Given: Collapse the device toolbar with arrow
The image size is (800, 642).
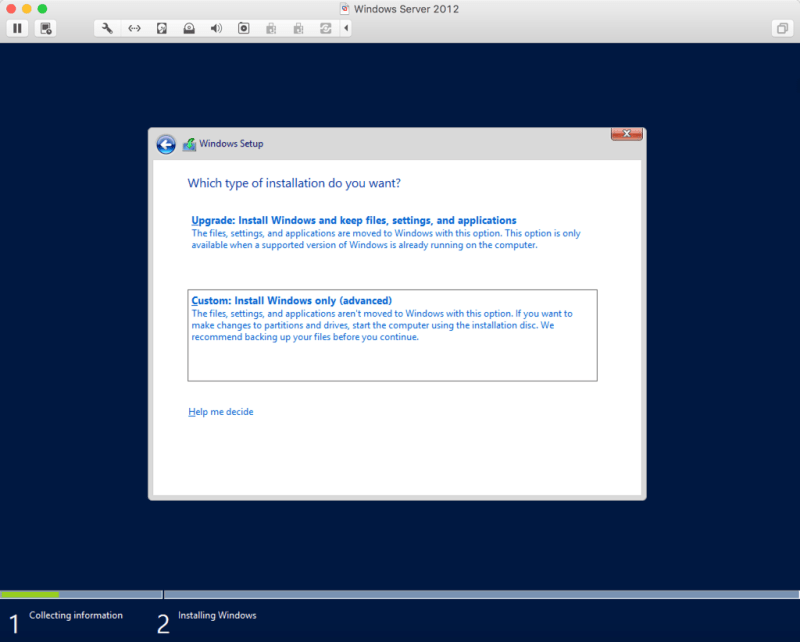Looking at the screenshot, I should pos(347,28).
